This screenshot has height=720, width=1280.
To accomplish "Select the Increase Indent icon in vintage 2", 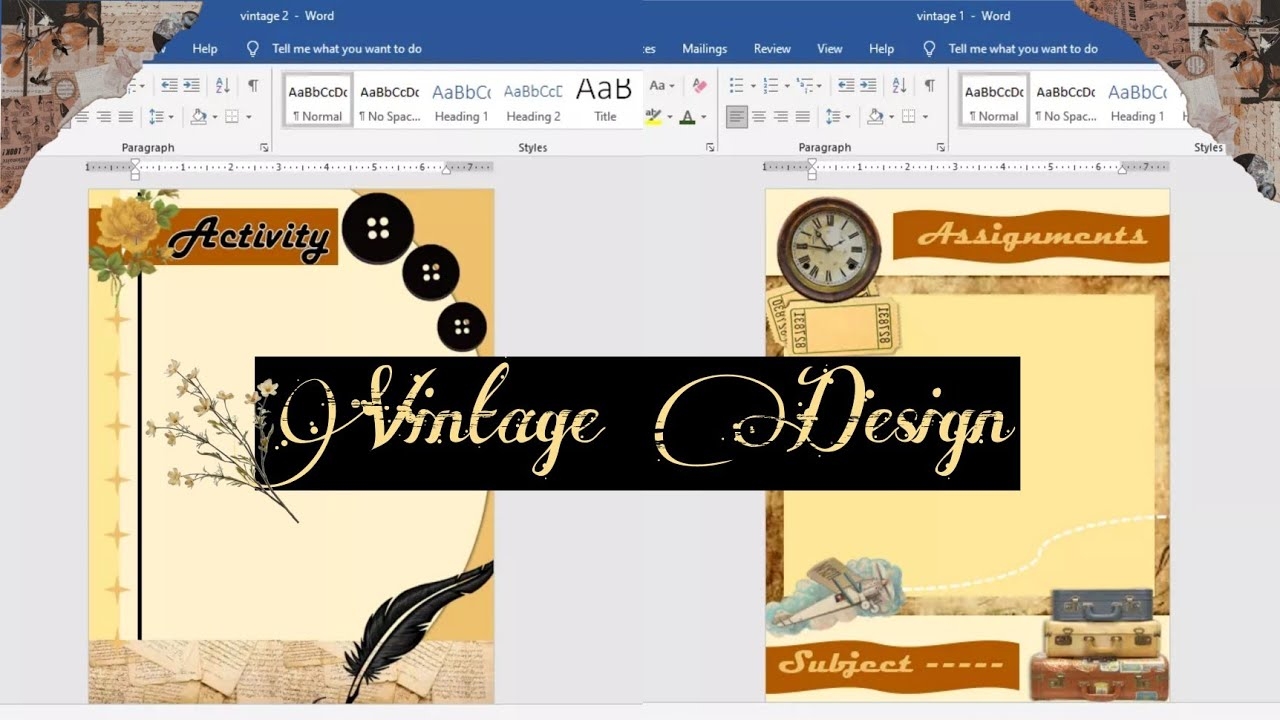I will [x=192, y=85].
